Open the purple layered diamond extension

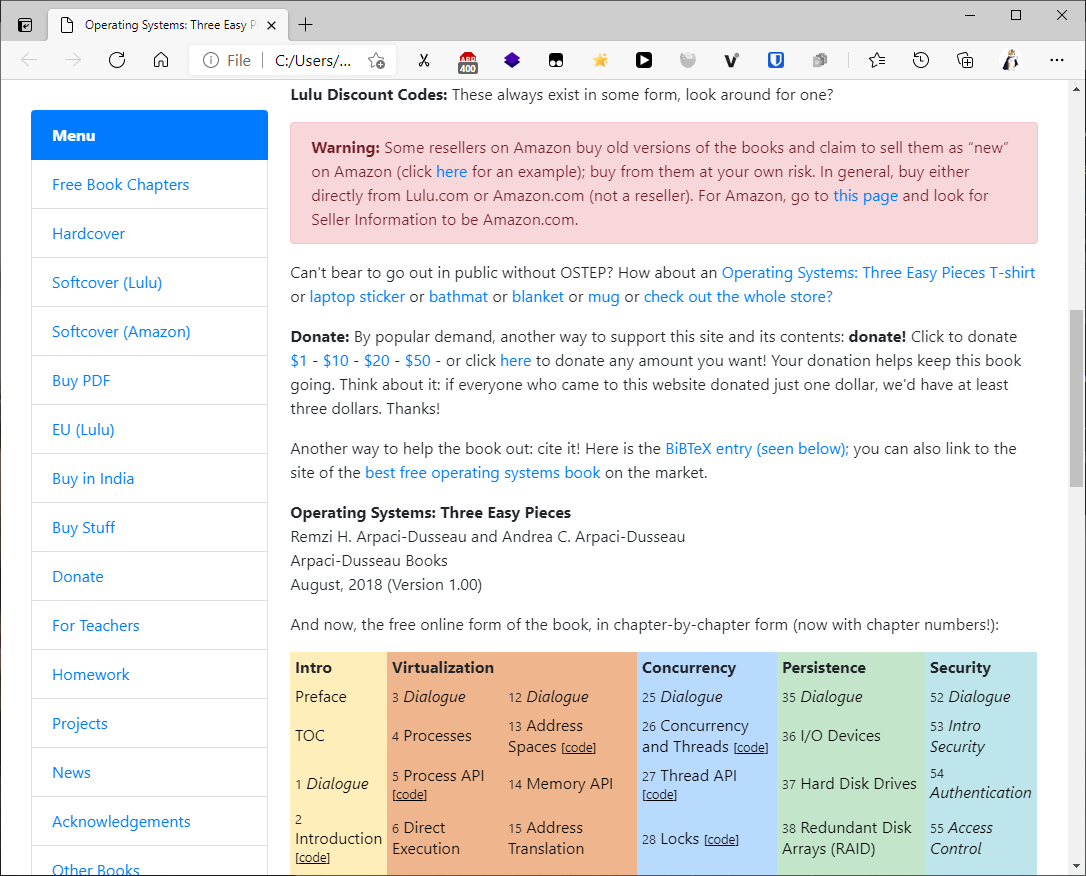tap(512, 60)
